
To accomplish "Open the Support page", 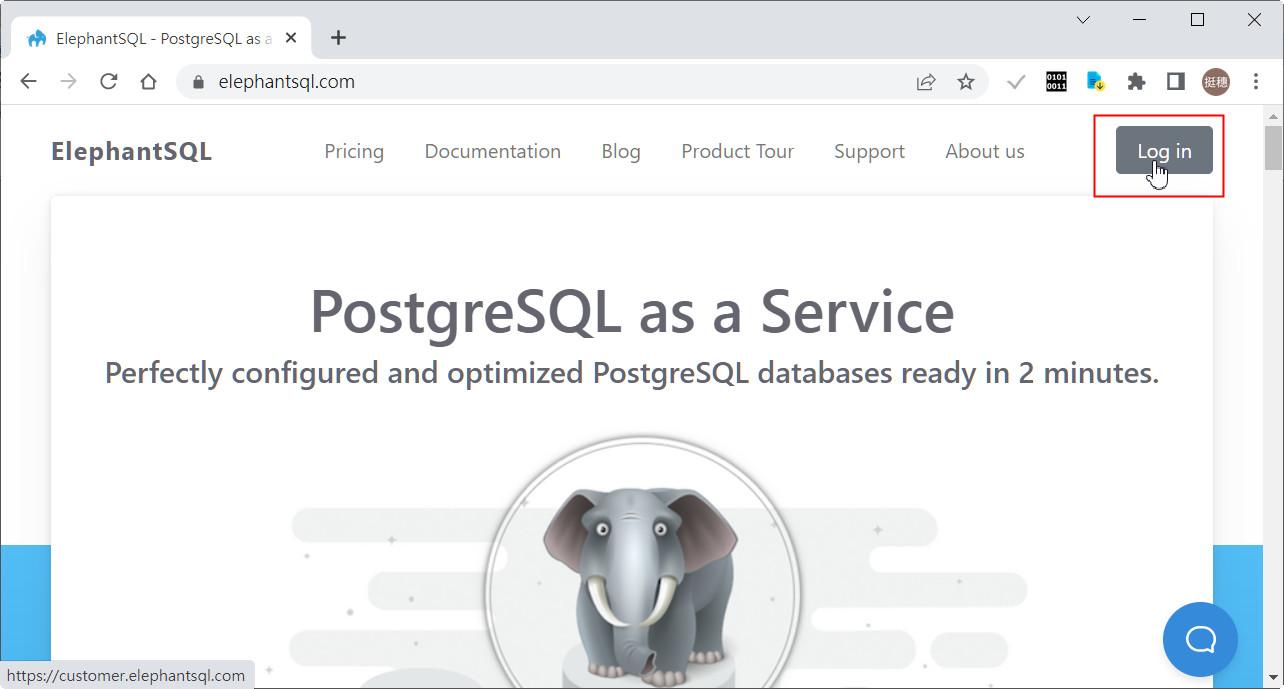I will click(869, 151).
